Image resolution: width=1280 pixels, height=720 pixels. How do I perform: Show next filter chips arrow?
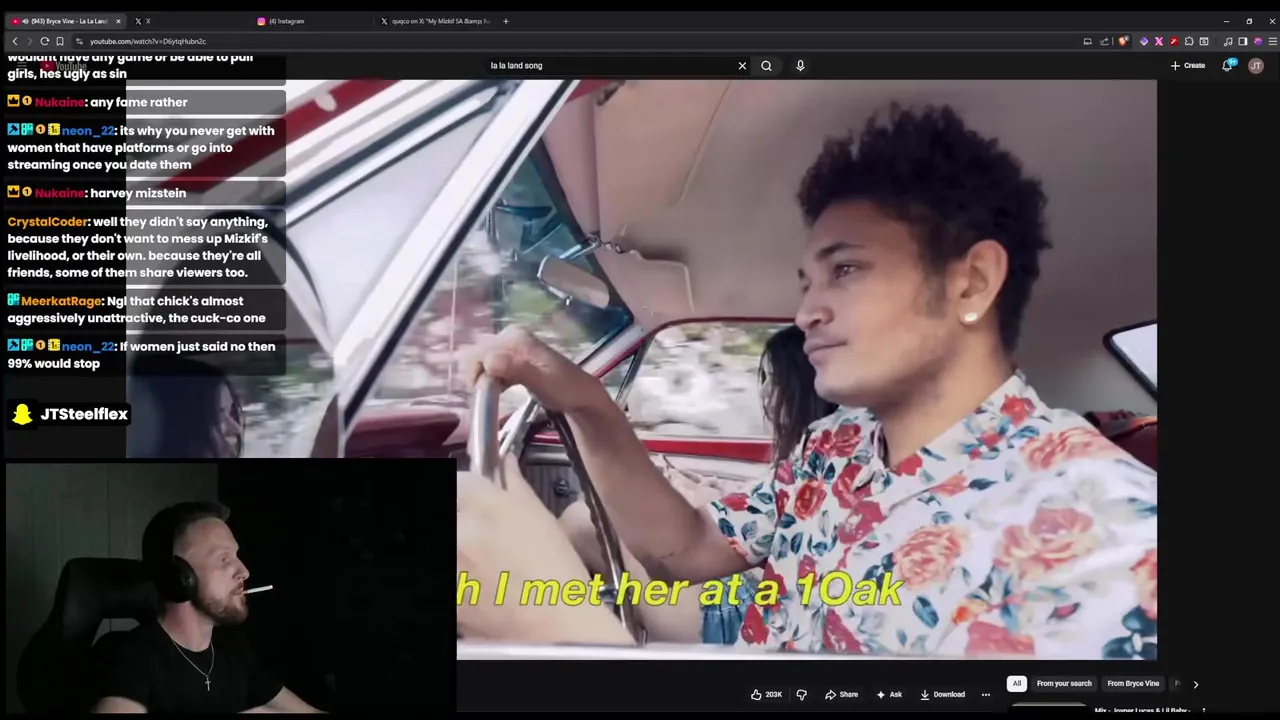(1195, 684)
